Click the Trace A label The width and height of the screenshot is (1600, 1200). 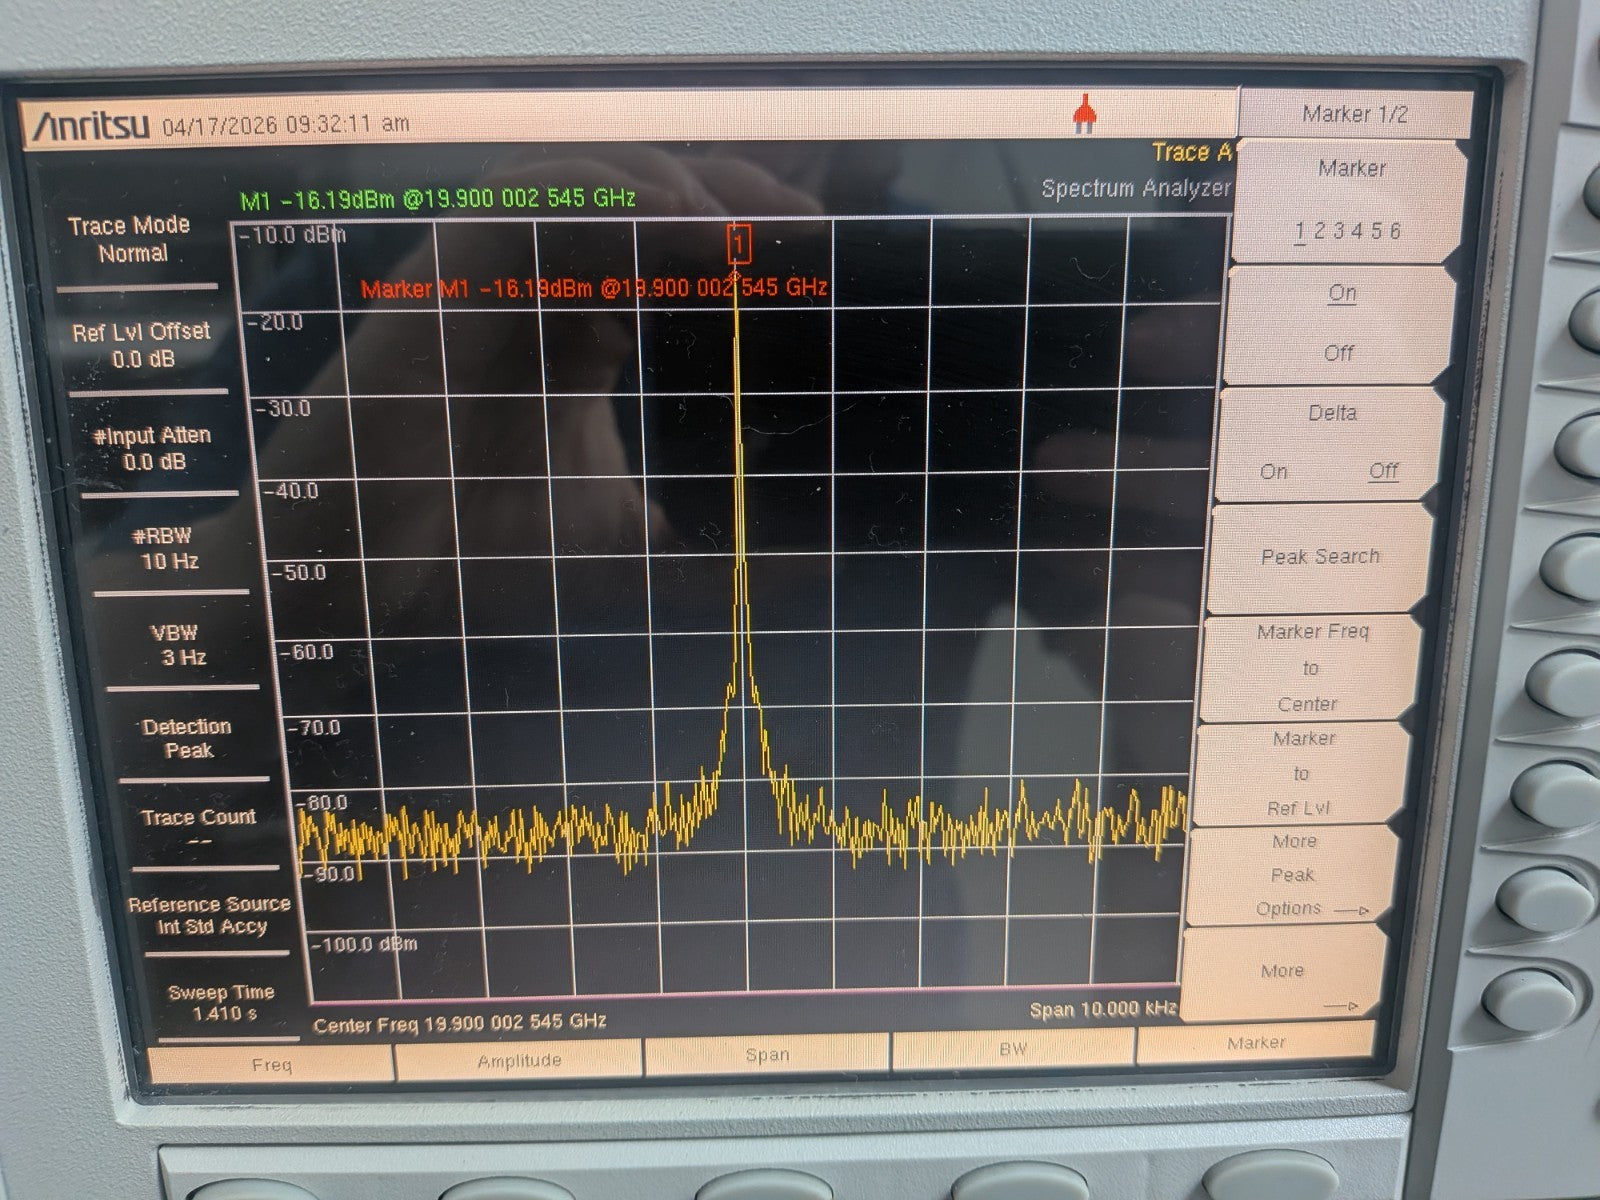1192,152
